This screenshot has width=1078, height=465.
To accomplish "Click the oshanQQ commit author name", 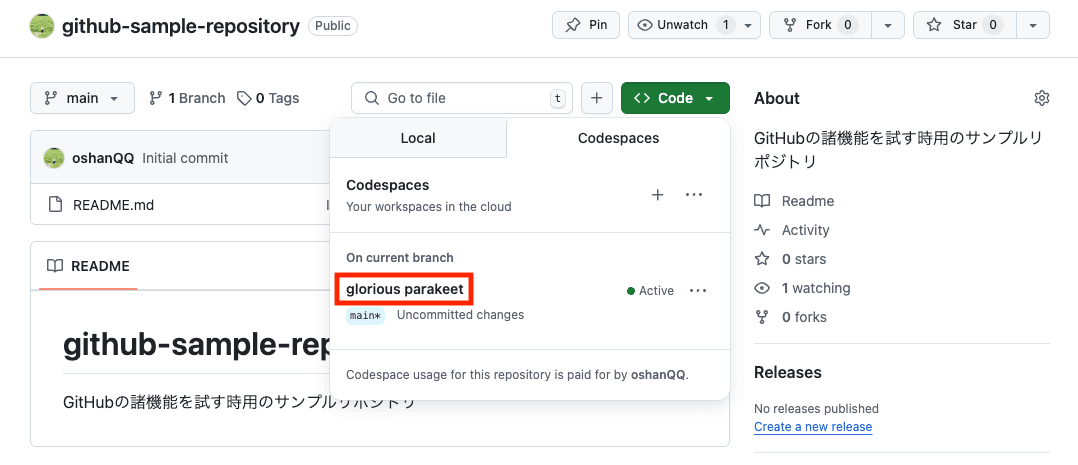I will (x=103, y=158).
